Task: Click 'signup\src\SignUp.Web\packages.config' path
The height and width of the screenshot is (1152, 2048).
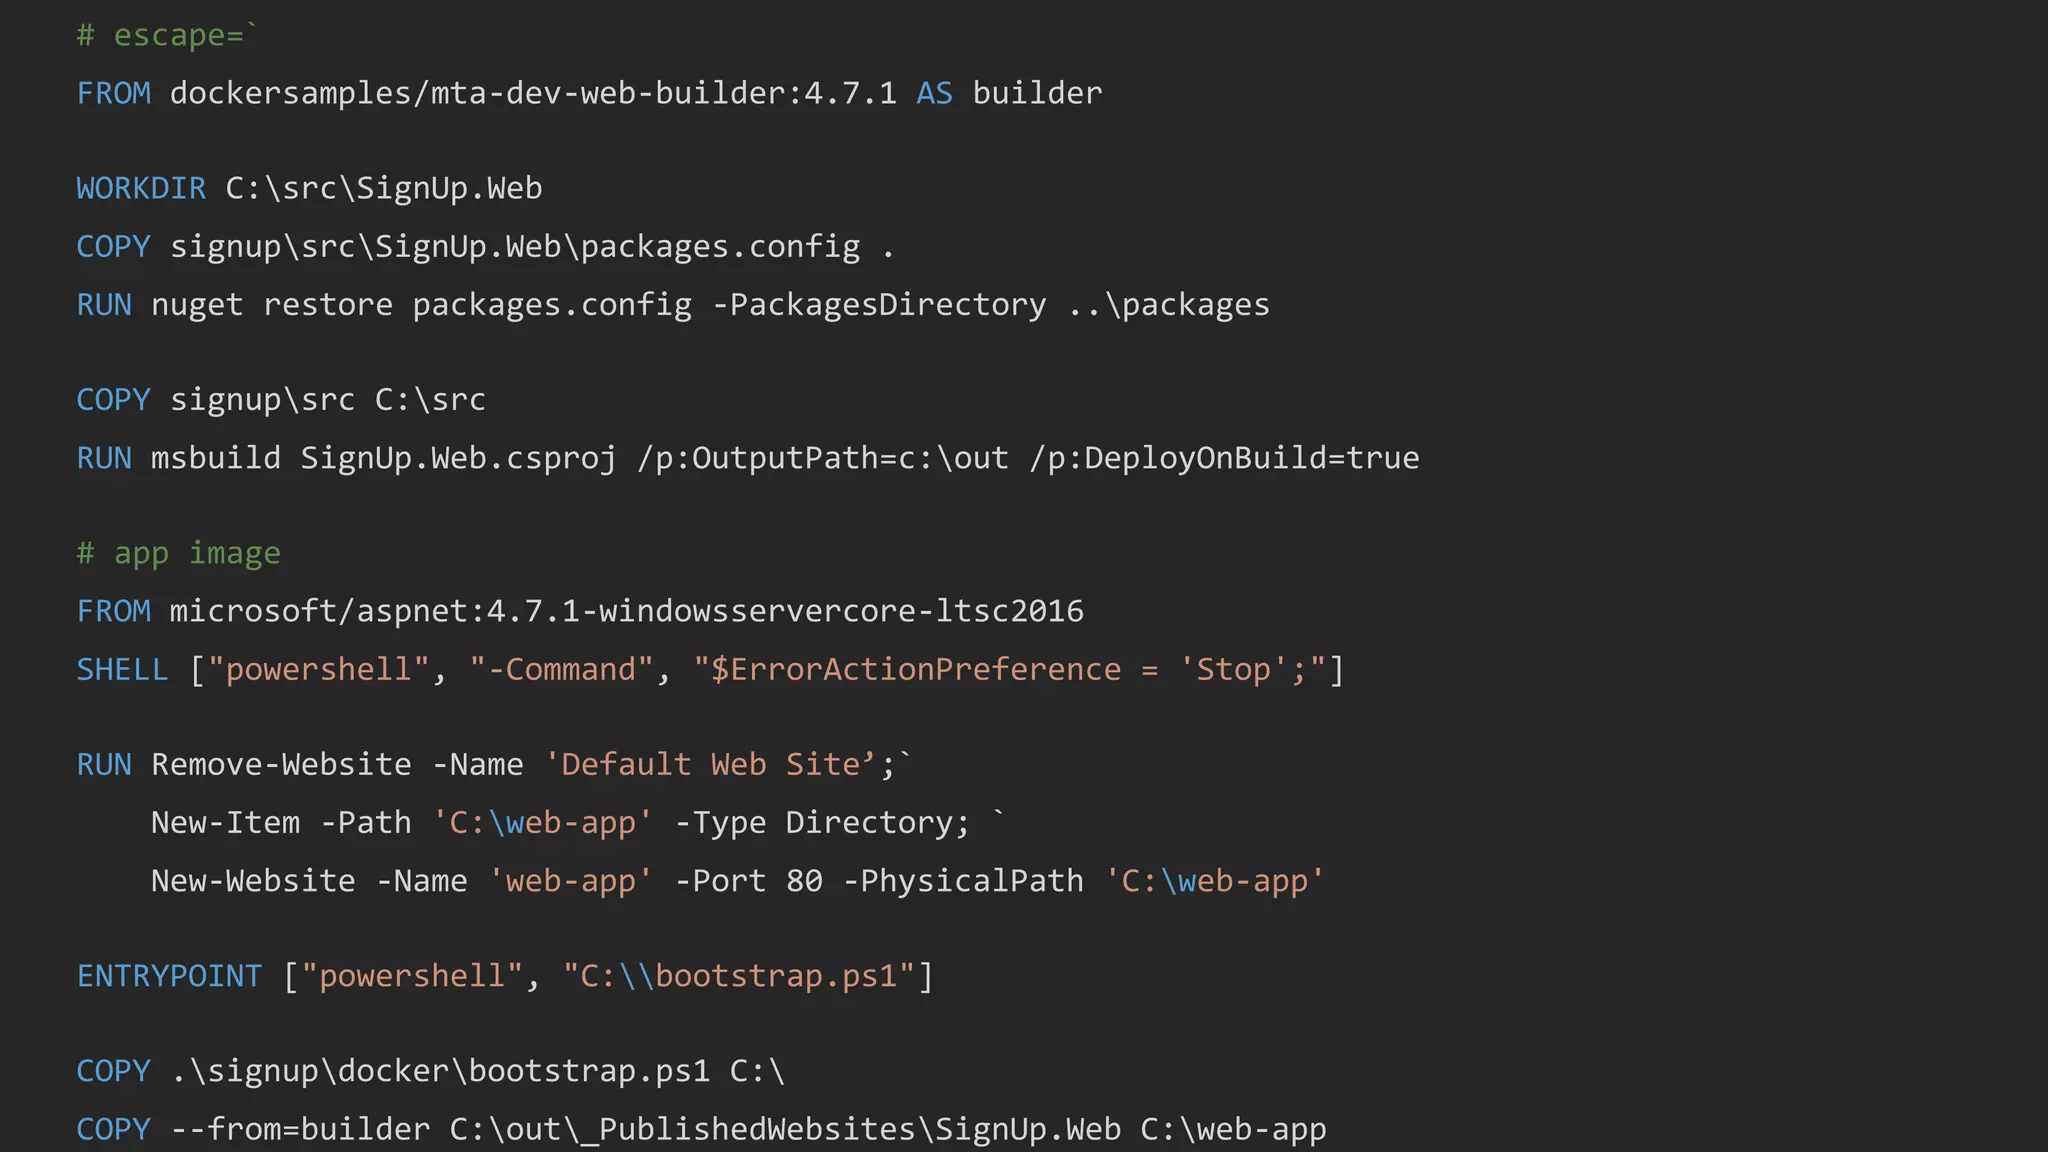Action: [x=515, y=246]
